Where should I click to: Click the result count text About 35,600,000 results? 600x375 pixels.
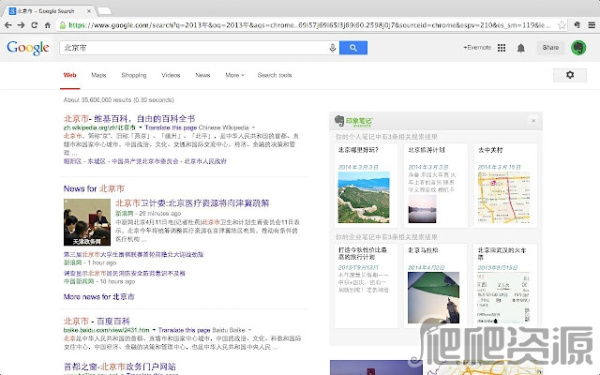pos(119,100)
